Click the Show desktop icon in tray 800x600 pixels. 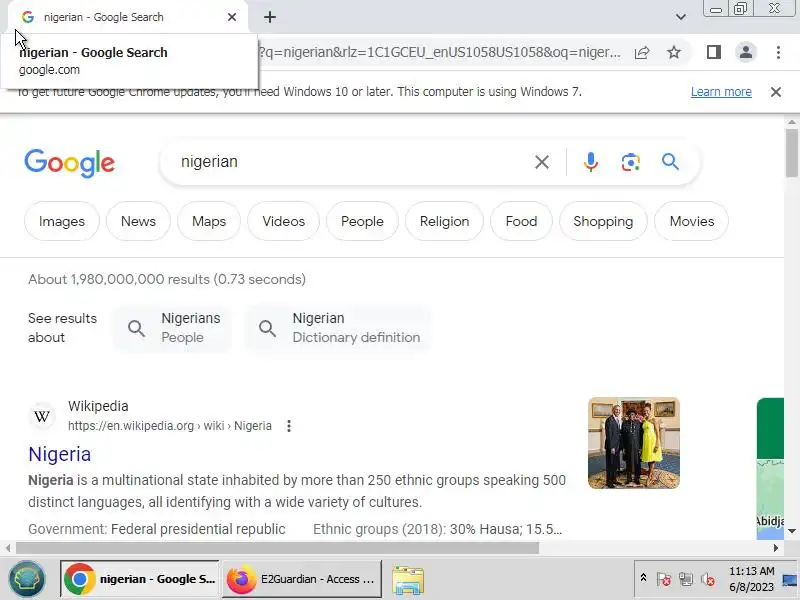(x=790, y=580)
